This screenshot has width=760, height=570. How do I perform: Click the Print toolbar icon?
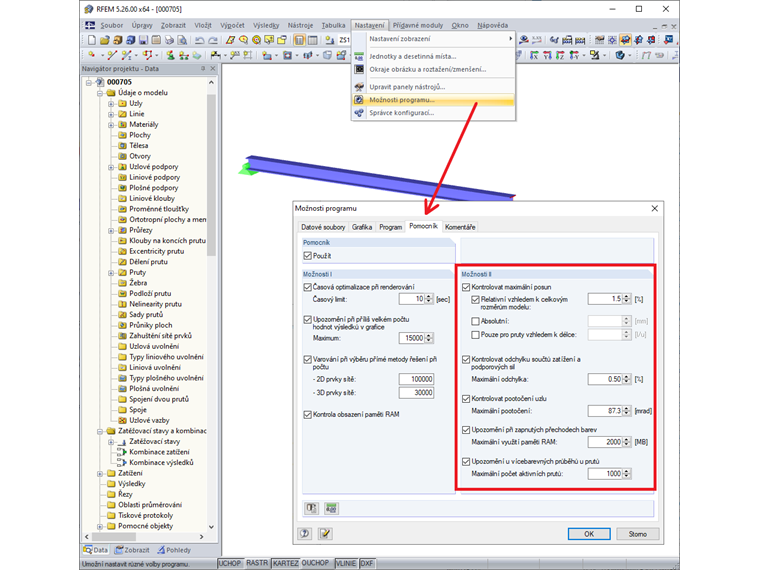[169, 40]
